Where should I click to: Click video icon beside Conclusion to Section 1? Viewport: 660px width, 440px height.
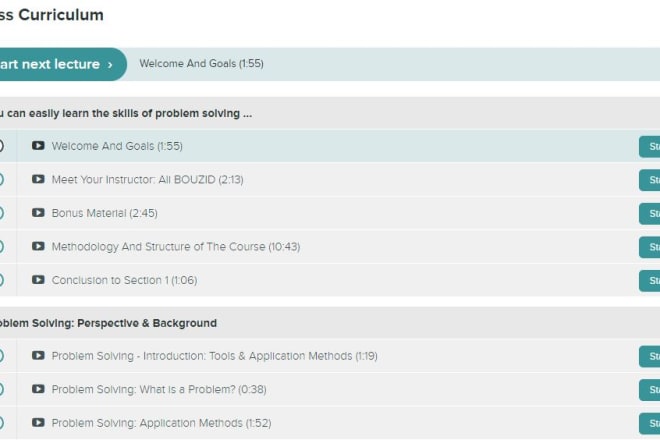click(38, 280)
